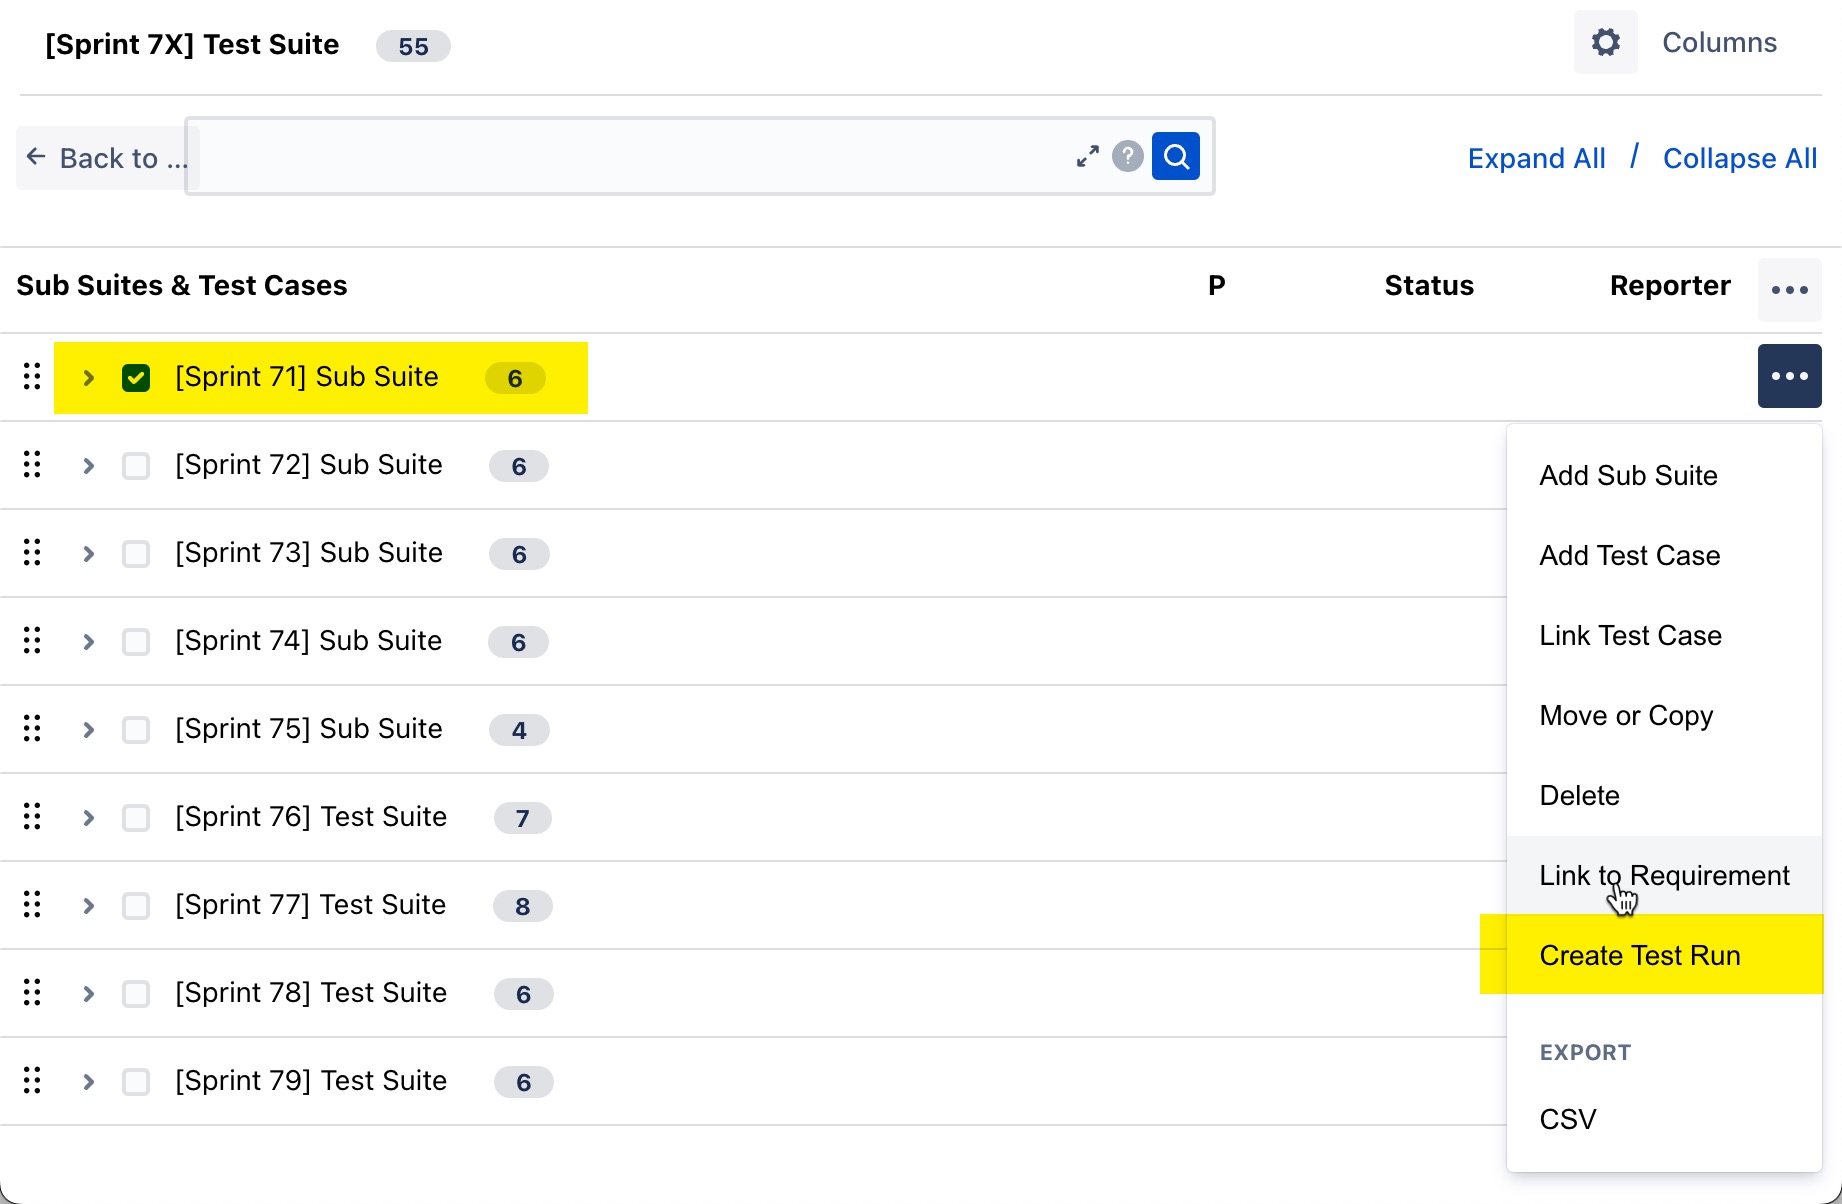1842x1204 pixels.
Task: Expand the Sprint 75 Sub Suite chevron
Action: (x=88, y=730)
